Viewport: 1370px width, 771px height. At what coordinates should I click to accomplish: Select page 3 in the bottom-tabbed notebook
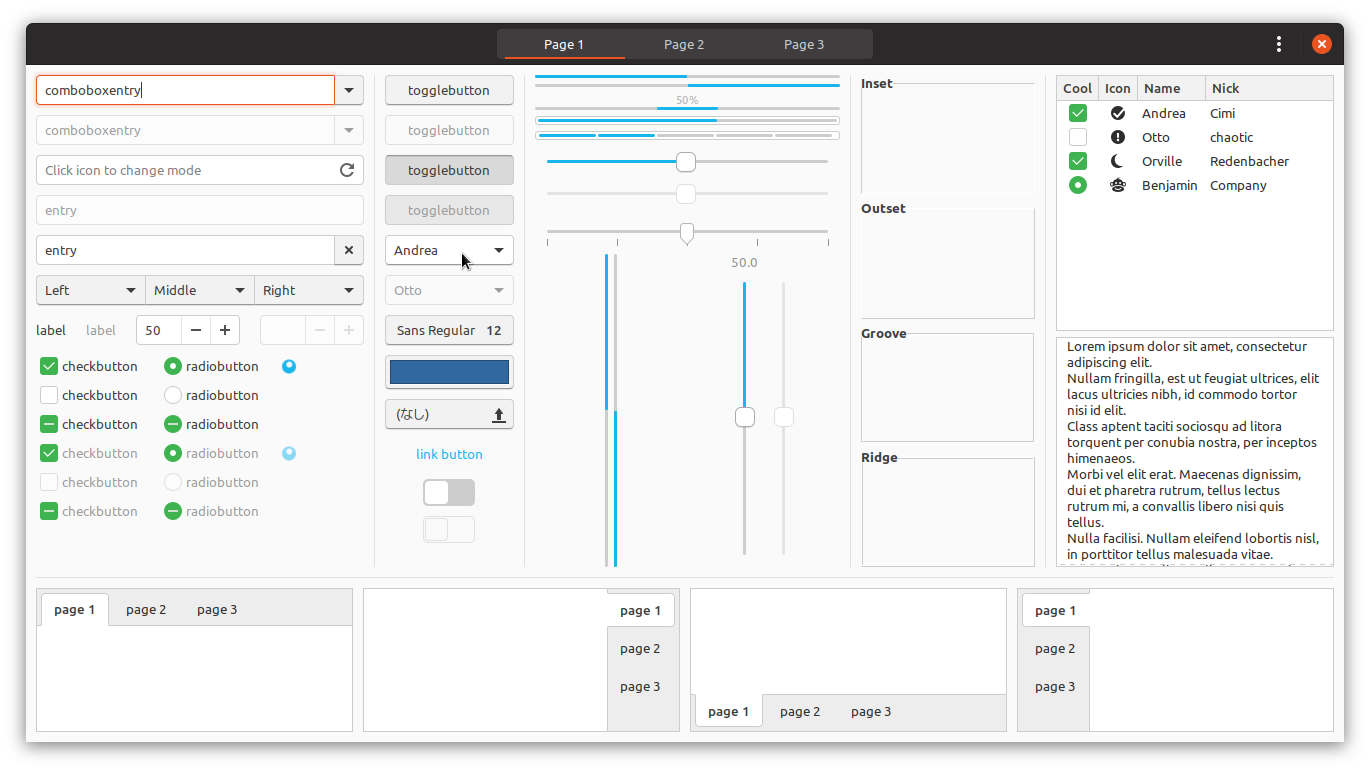click(x=871, y=711)
